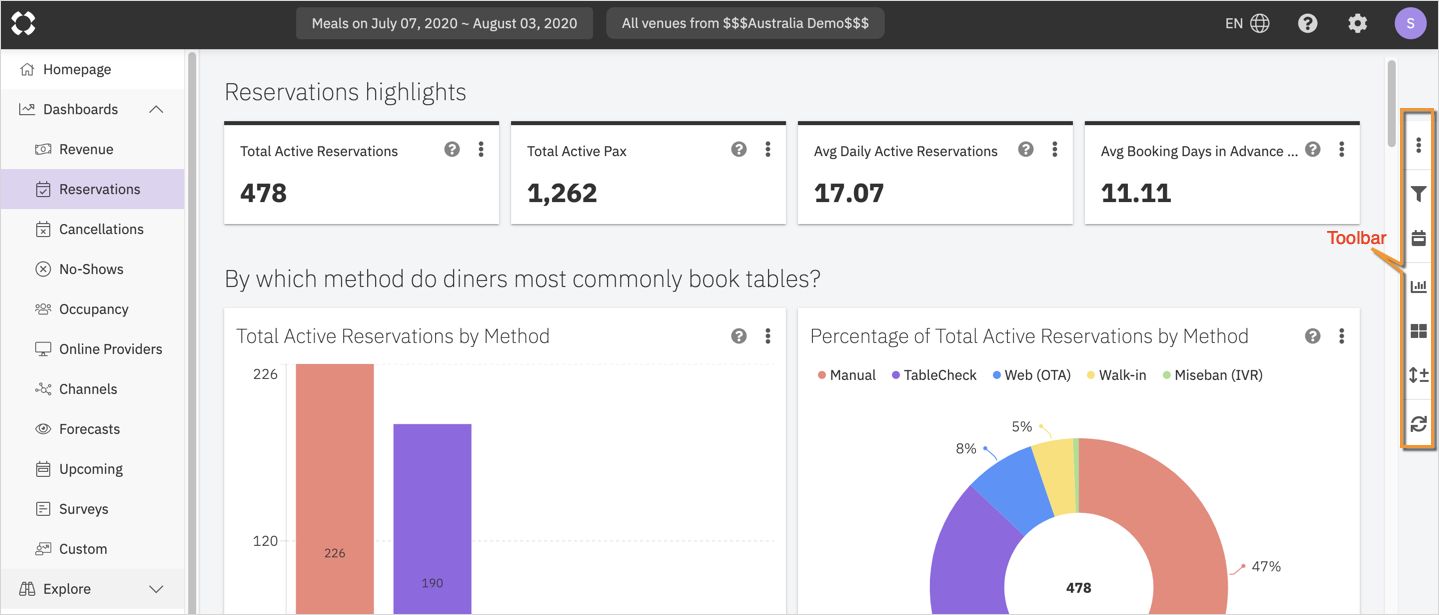The width and height of the screenshot is (1439, 615).
Task: Click the Explore menu label
Action: pyautogui.click(x=67, y=589)
